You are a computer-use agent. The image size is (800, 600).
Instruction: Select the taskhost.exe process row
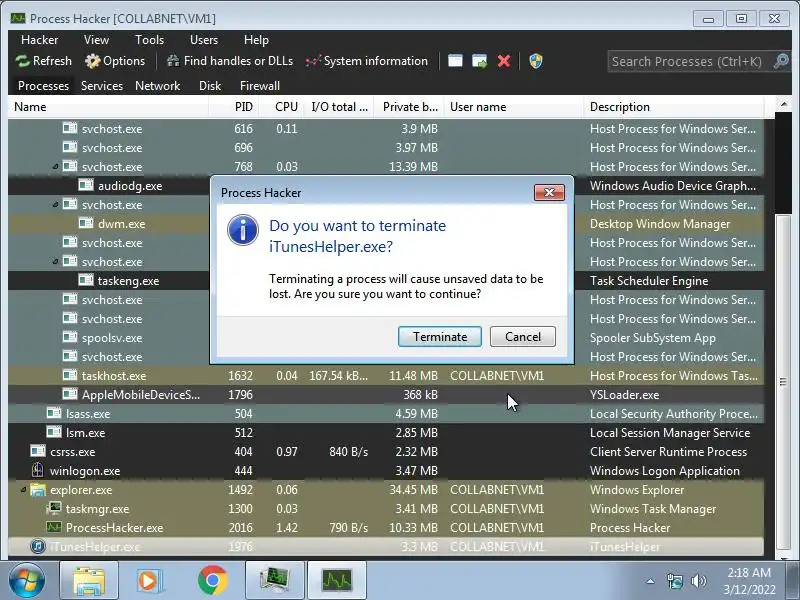[386, 376]
